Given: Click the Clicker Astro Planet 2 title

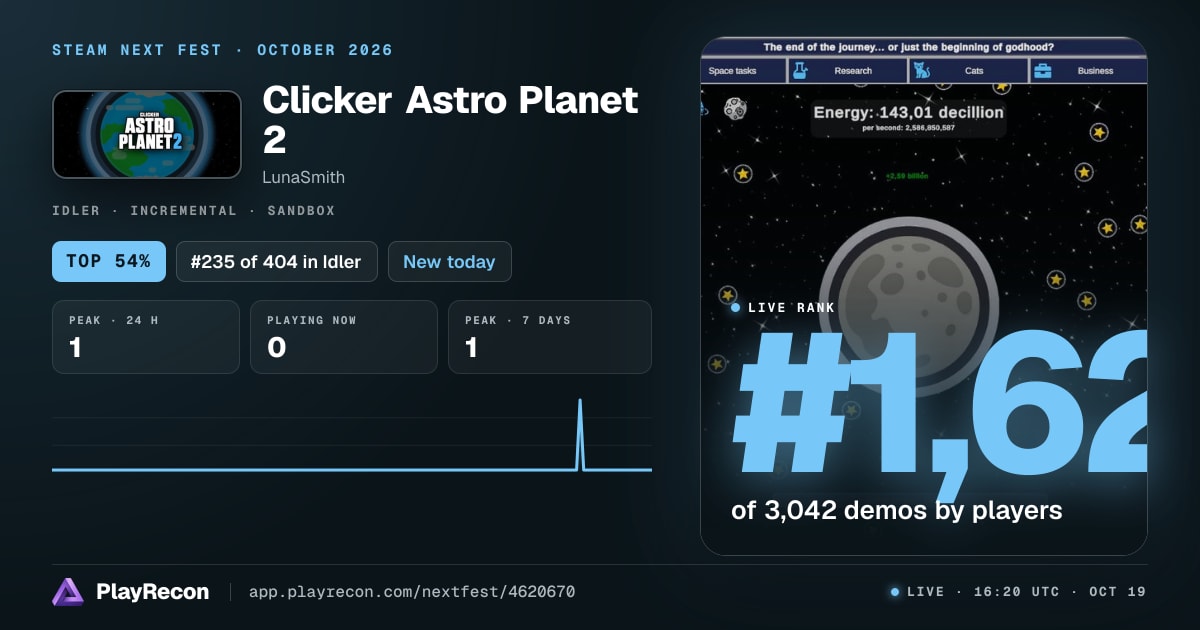Looking at the screenshot, I should click(x=450, y=119).
